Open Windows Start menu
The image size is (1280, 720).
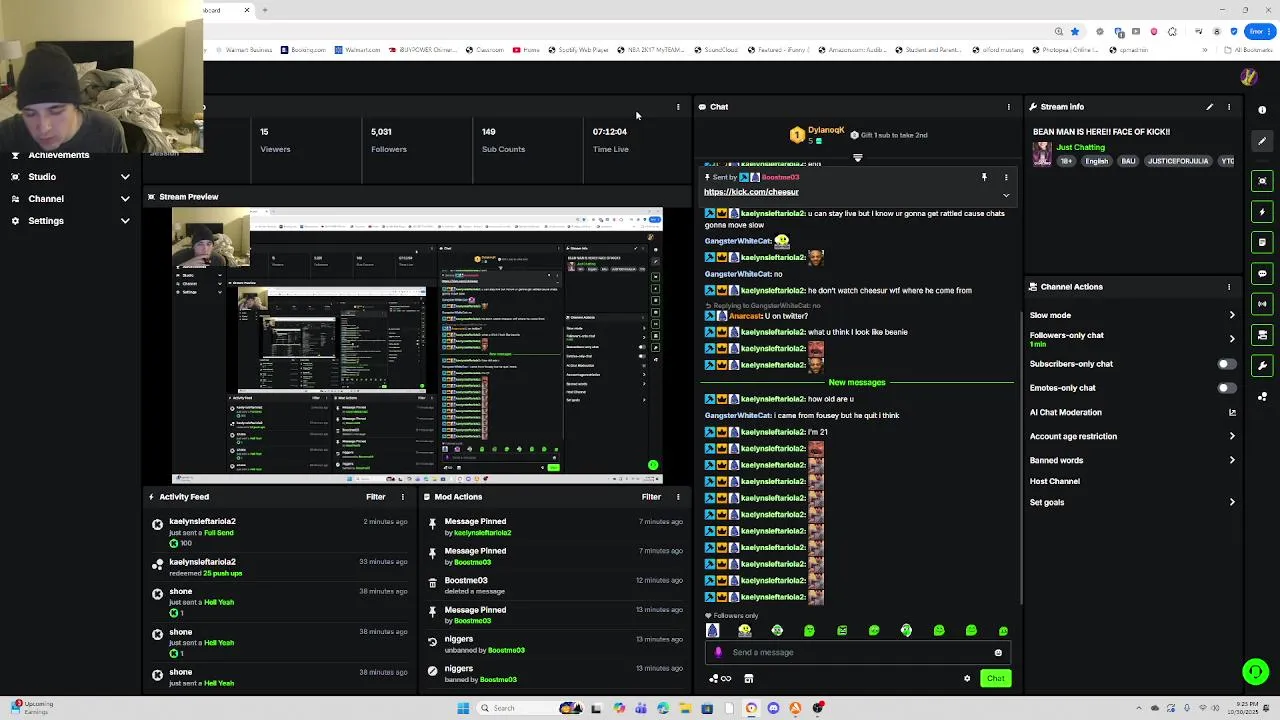point(463,708)
